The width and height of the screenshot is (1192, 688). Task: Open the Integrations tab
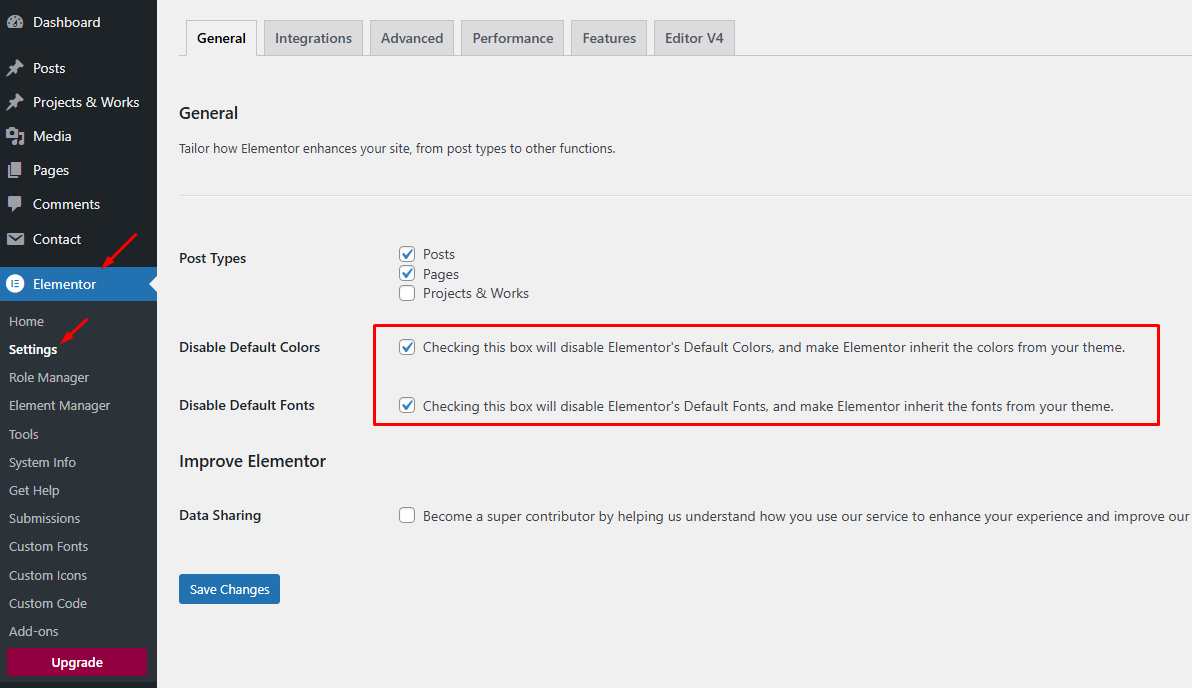[313, 38]
